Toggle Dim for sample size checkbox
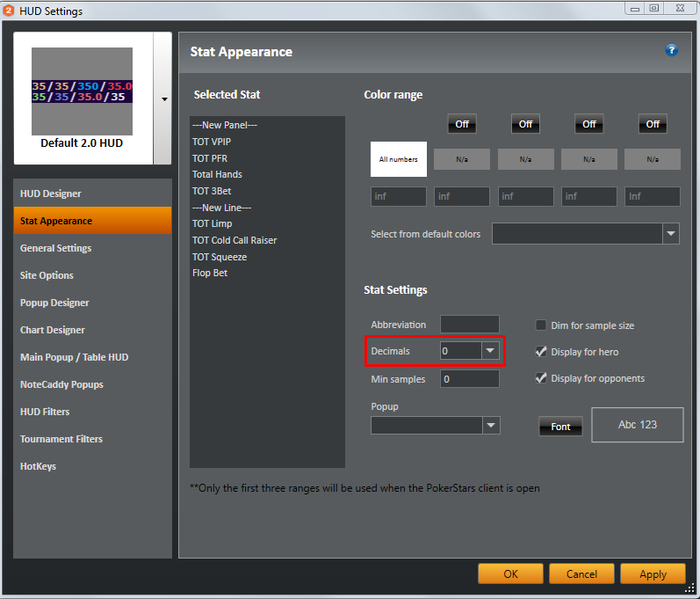The image size is (700, 599). point(541,325)
